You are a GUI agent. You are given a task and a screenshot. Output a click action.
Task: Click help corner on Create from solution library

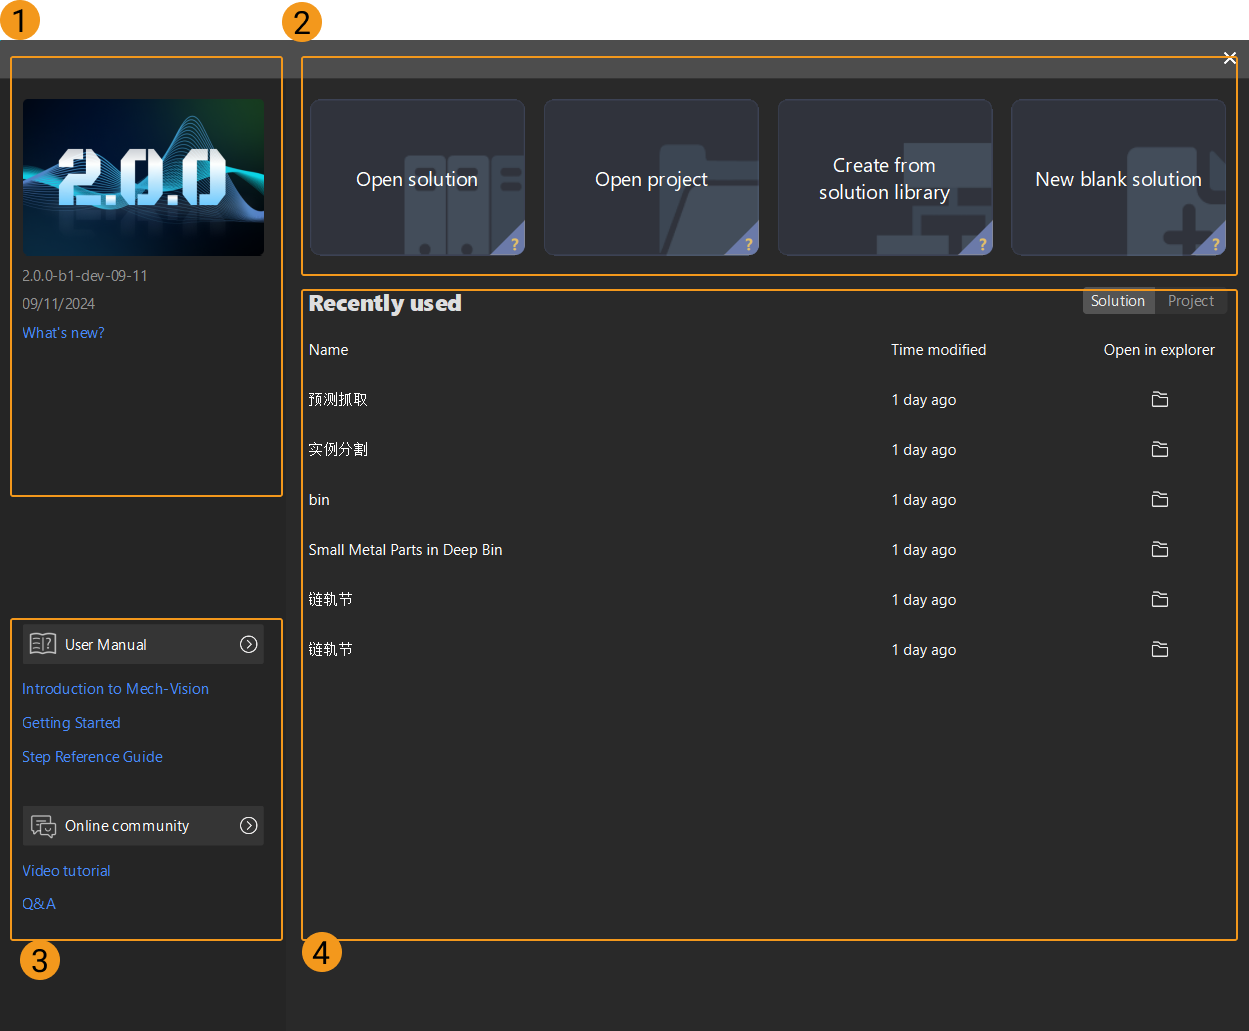pos(982,244)
